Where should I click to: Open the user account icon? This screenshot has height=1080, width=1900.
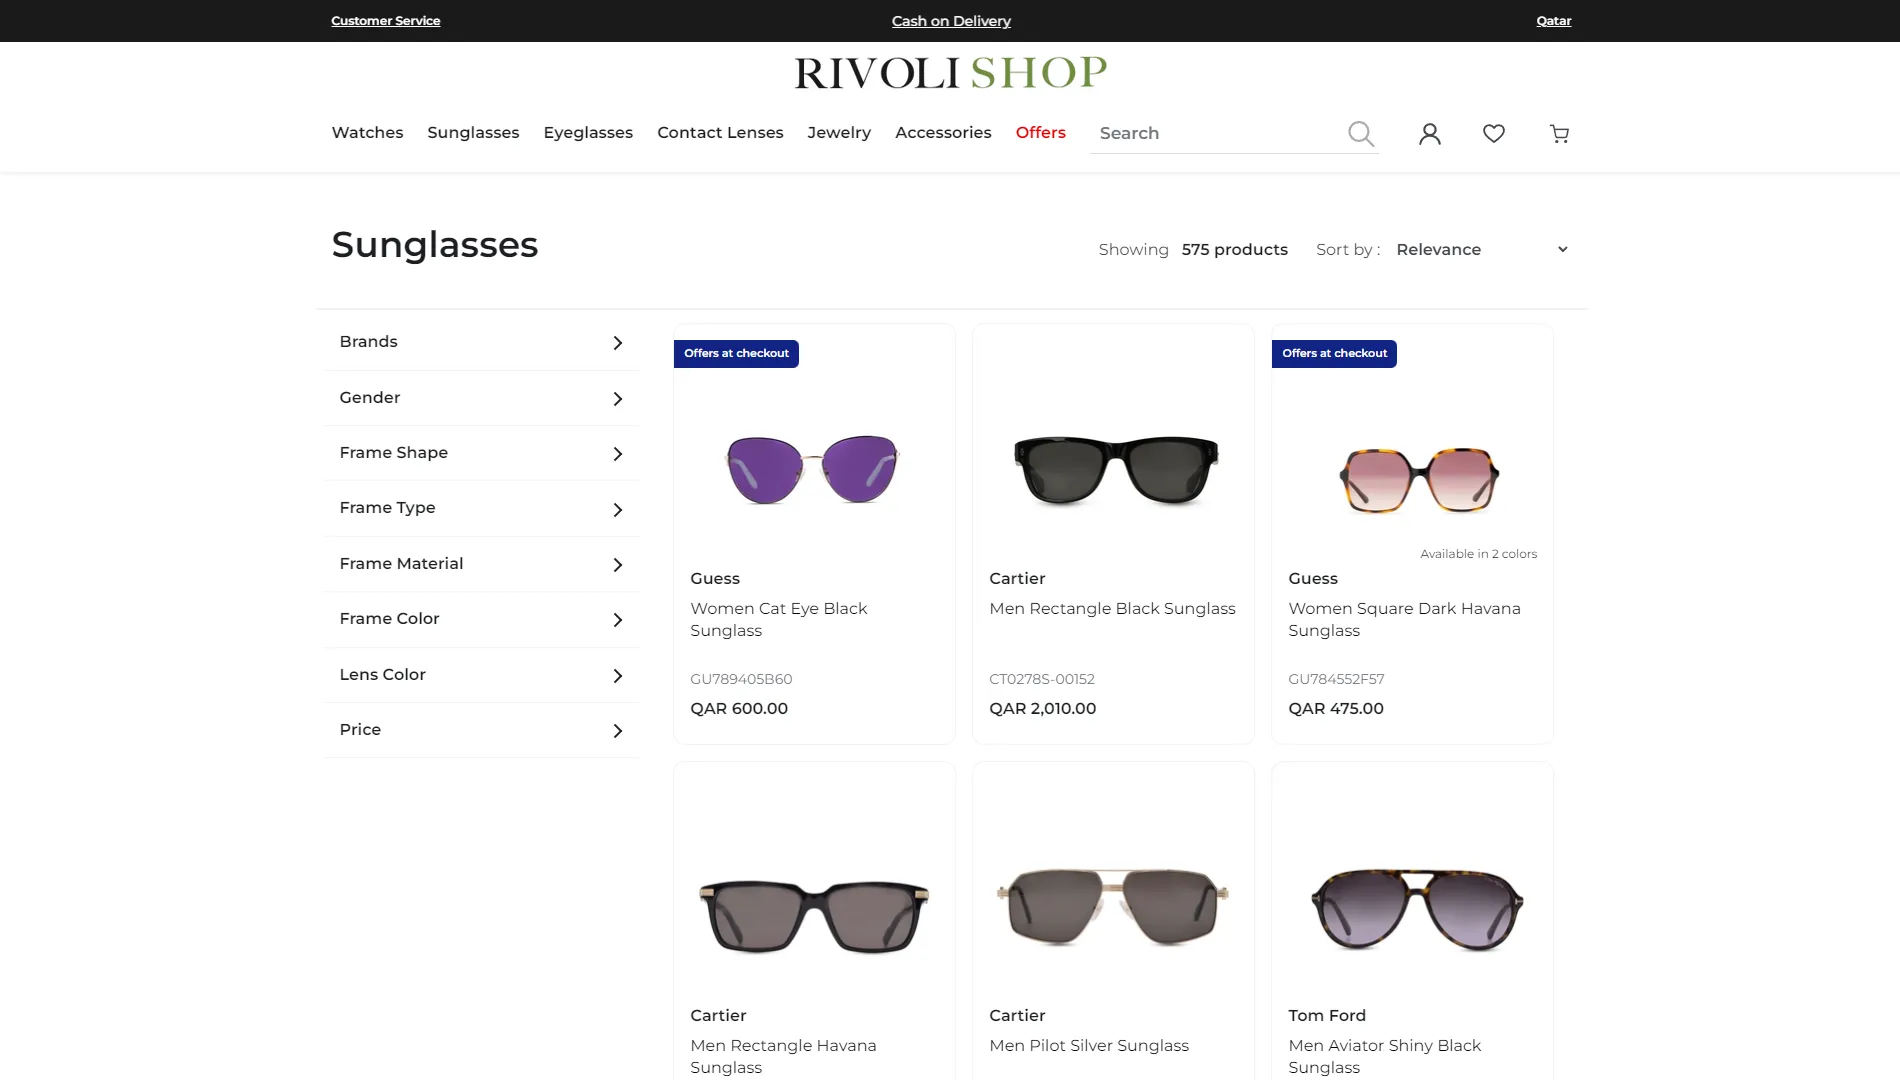1430,133
